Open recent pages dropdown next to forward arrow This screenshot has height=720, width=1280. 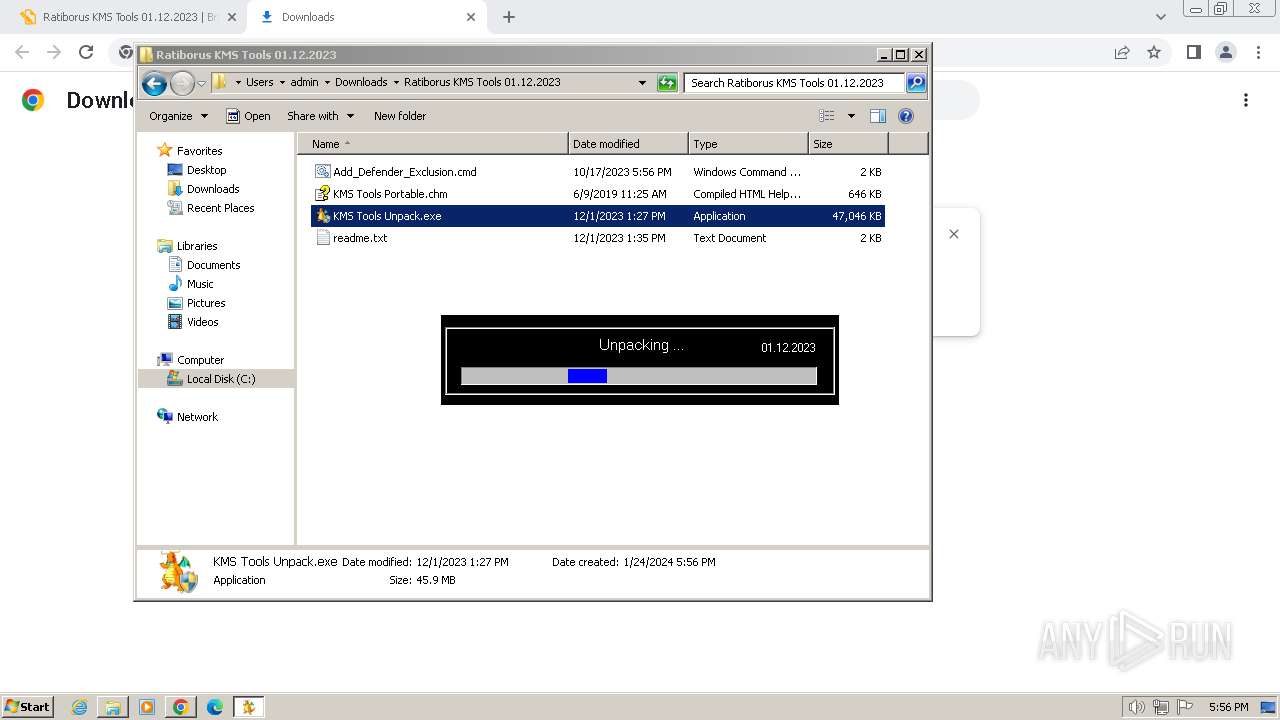201,83
